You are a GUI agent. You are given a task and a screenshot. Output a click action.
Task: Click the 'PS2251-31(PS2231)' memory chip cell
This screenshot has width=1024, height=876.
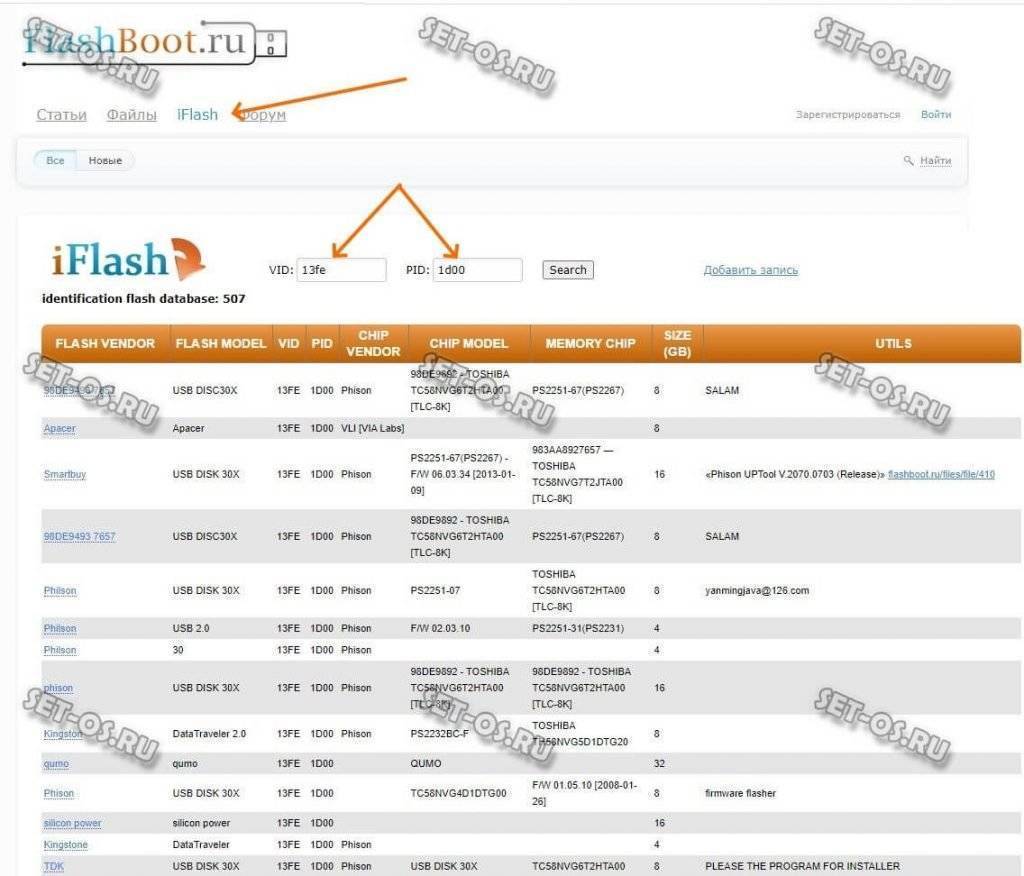click(578, 628)
